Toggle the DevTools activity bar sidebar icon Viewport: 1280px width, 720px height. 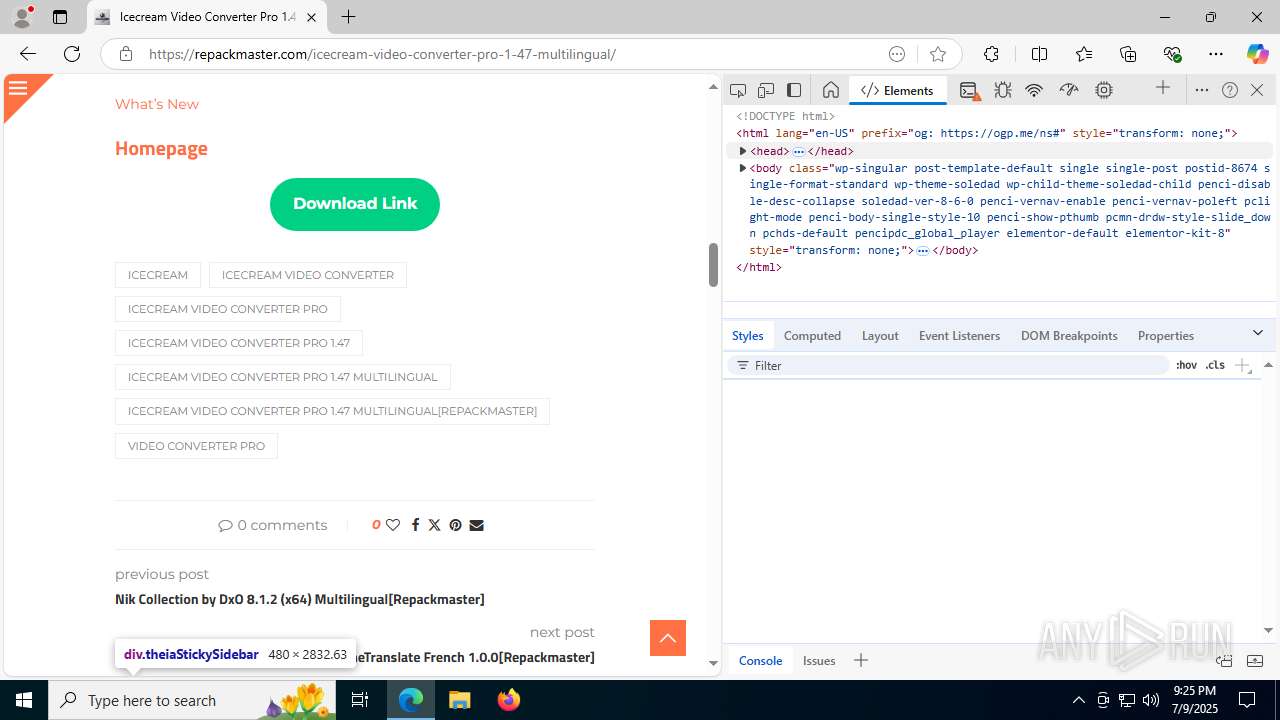794,90
